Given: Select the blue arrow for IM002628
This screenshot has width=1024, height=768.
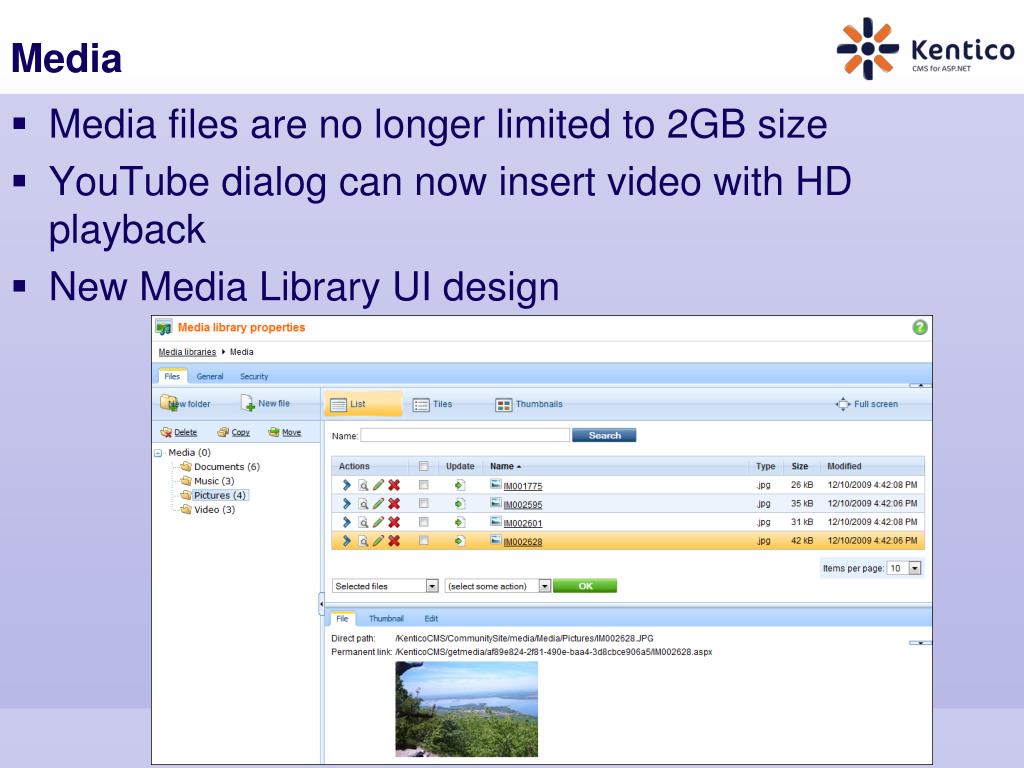Looking at the screenshot, I should tap(347, 541).
